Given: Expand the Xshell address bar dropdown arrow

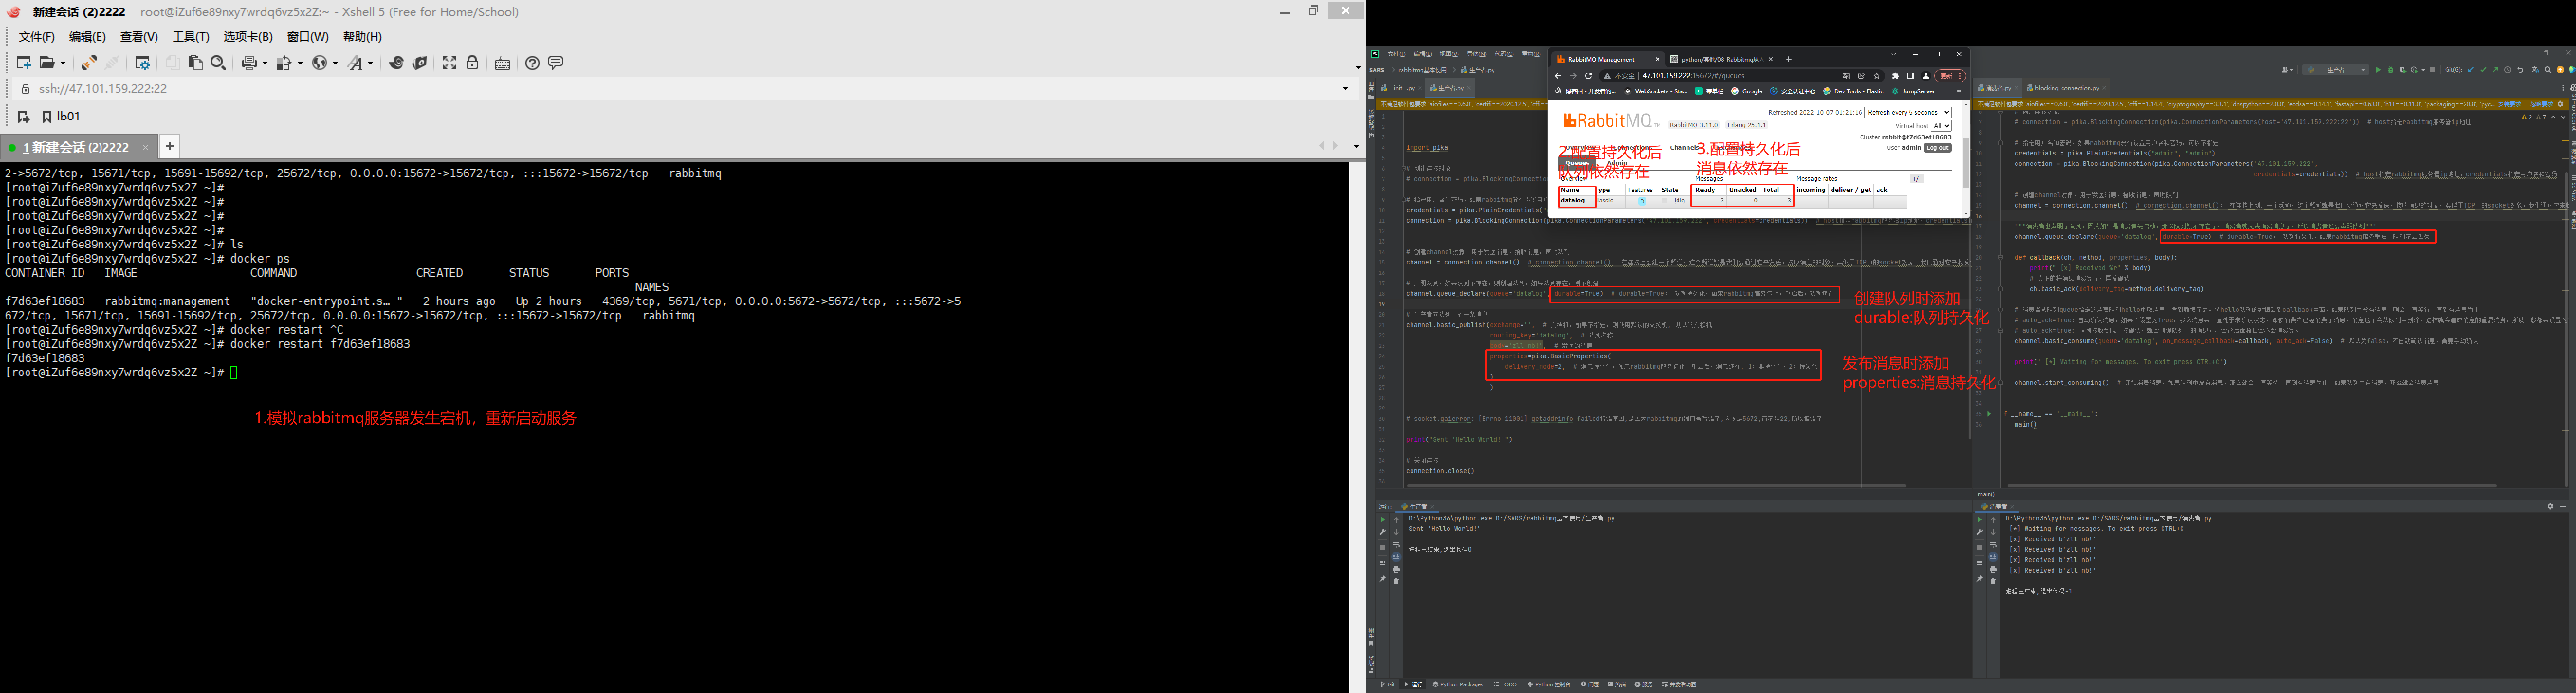Looking at the screenshot, I should pos(1345,88).
